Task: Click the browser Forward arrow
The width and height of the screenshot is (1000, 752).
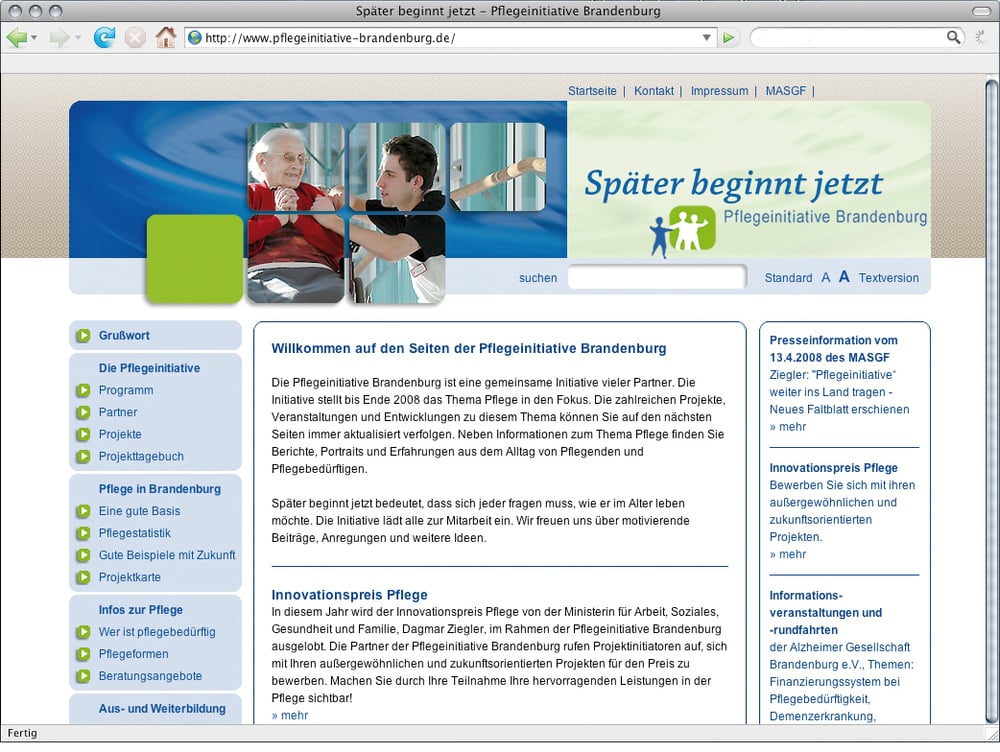Action: tap(59, 38)
